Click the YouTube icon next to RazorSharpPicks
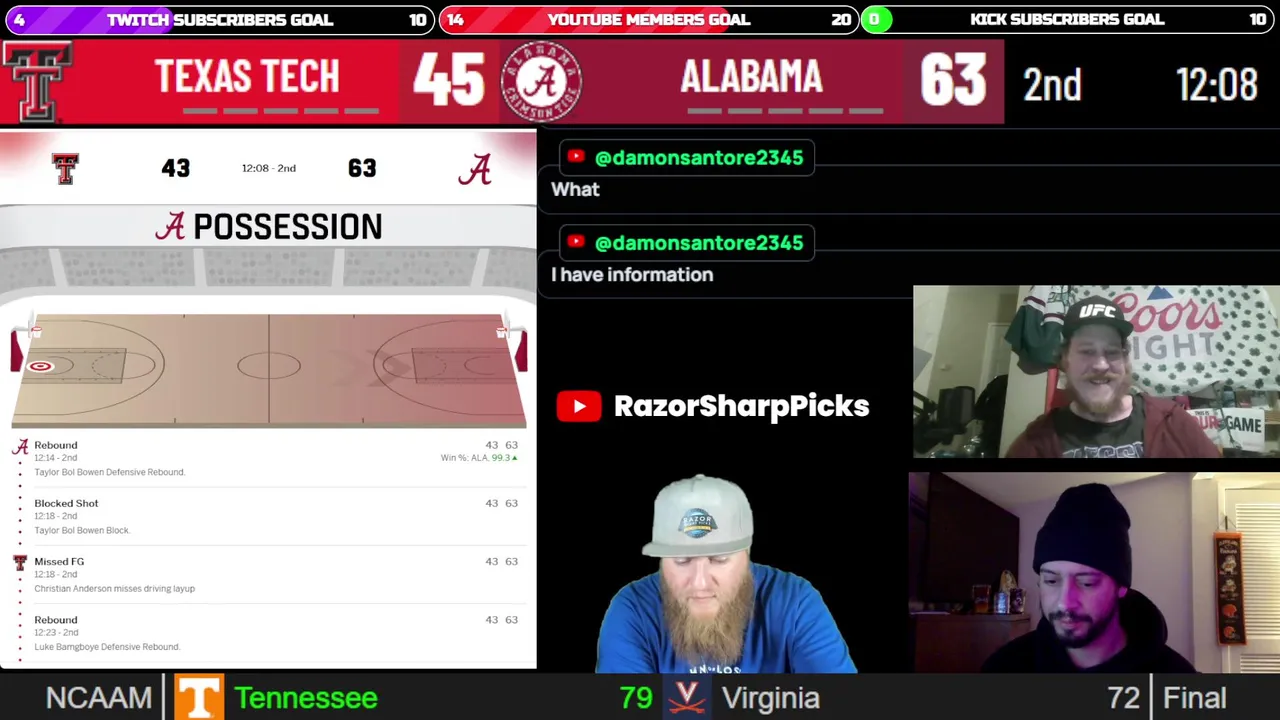 (x=579, y=406)
